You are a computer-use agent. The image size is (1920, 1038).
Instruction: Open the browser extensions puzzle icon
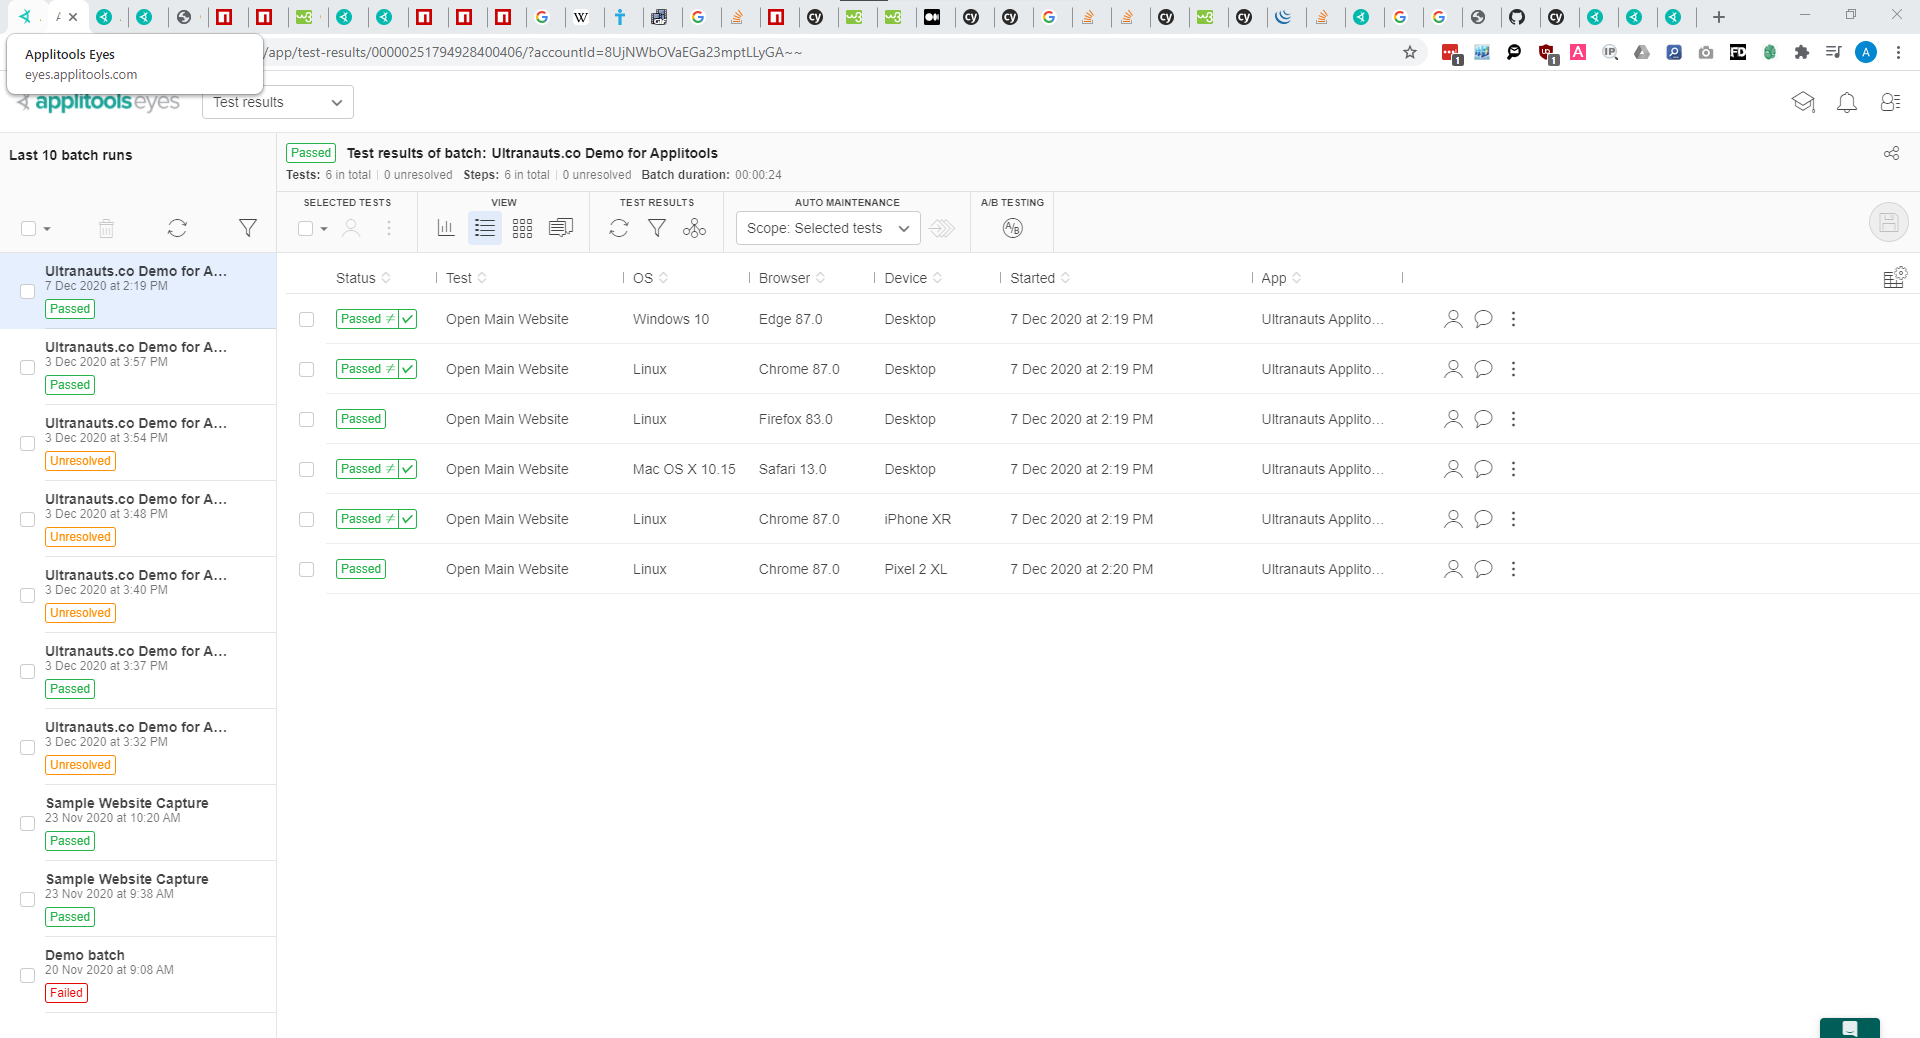1802,52
